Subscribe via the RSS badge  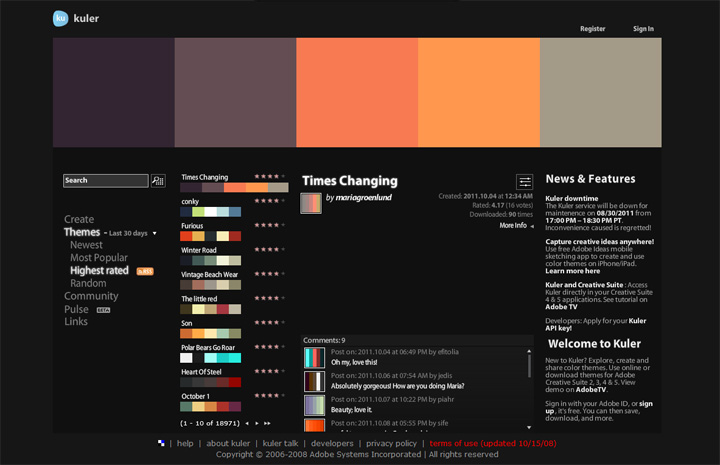tap(144, 271)
